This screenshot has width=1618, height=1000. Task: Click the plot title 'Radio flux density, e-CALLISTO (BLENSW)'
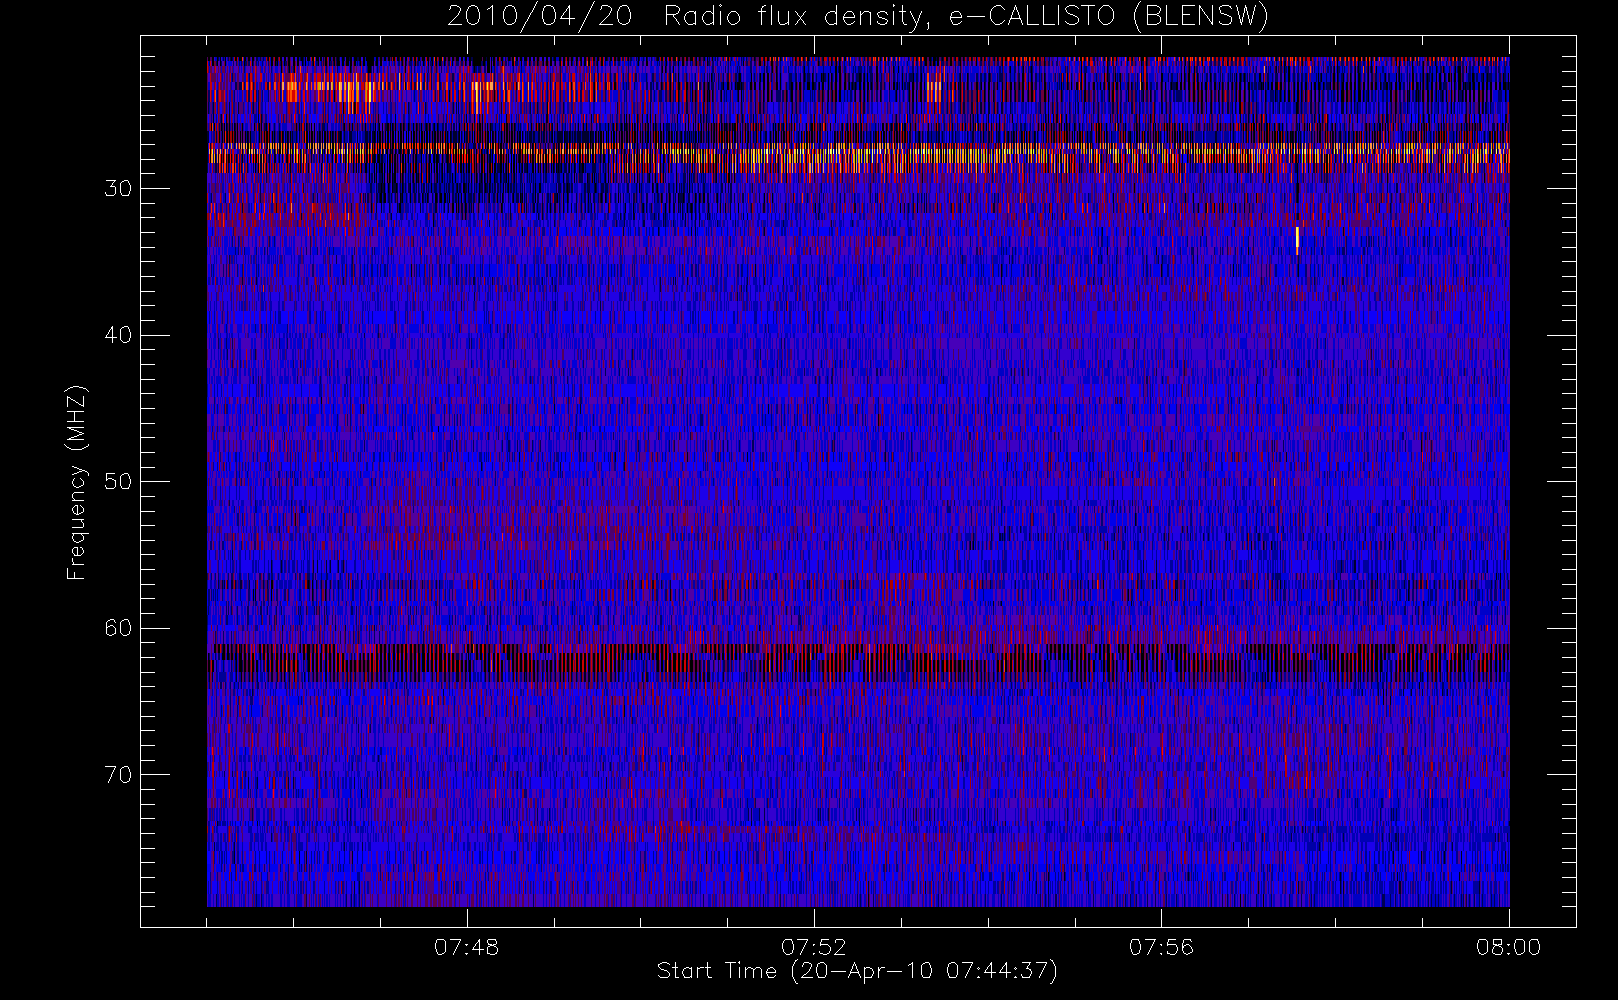coord(966,16)
